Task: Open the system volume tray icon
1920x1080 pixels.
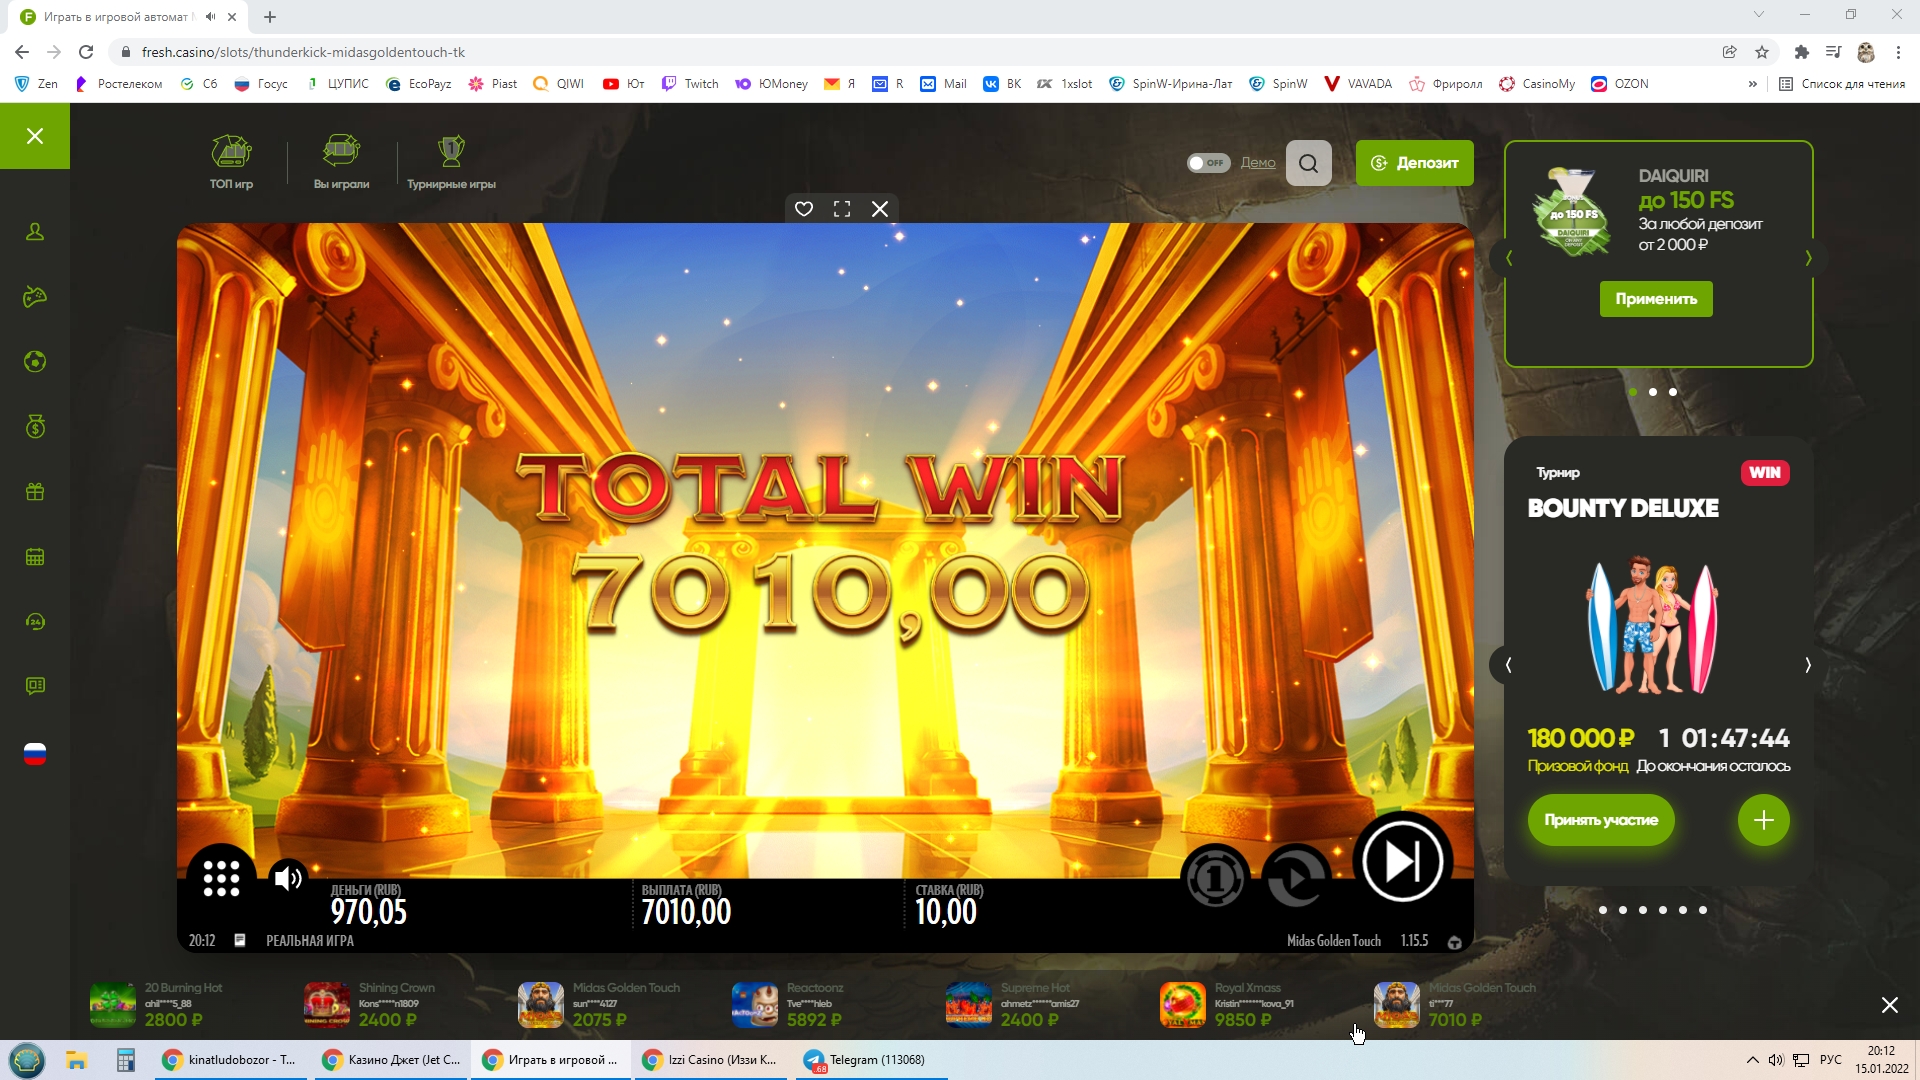Action: [x=1776, y=1060]
